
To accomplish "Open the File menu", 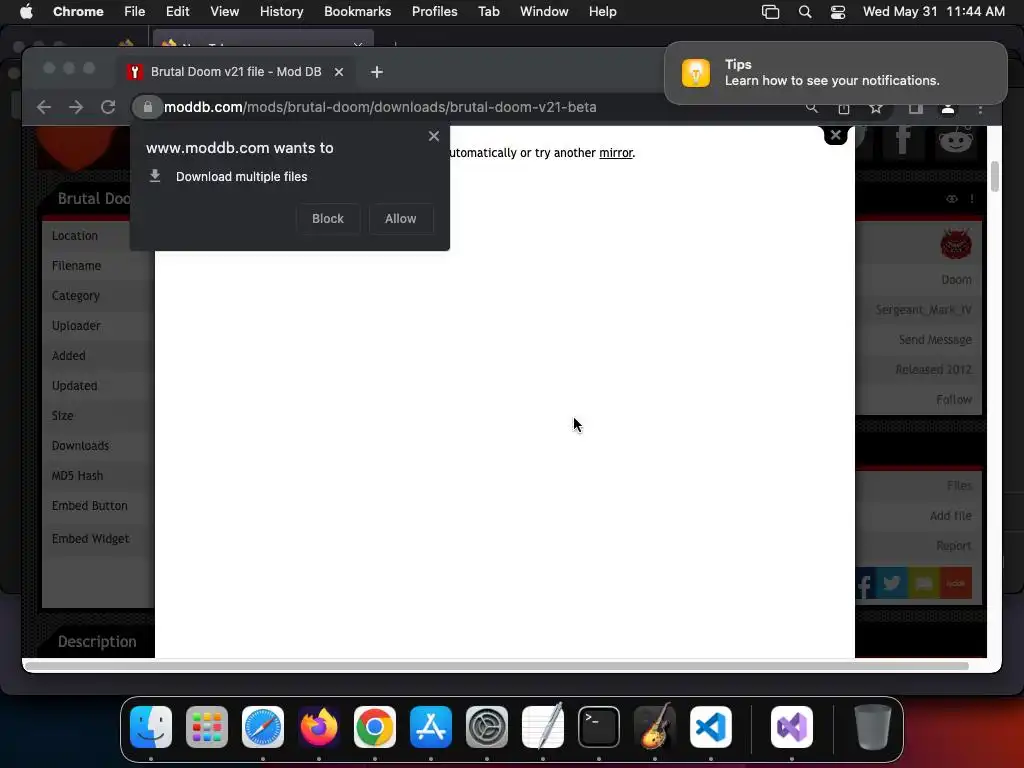I will coord(135,11).
